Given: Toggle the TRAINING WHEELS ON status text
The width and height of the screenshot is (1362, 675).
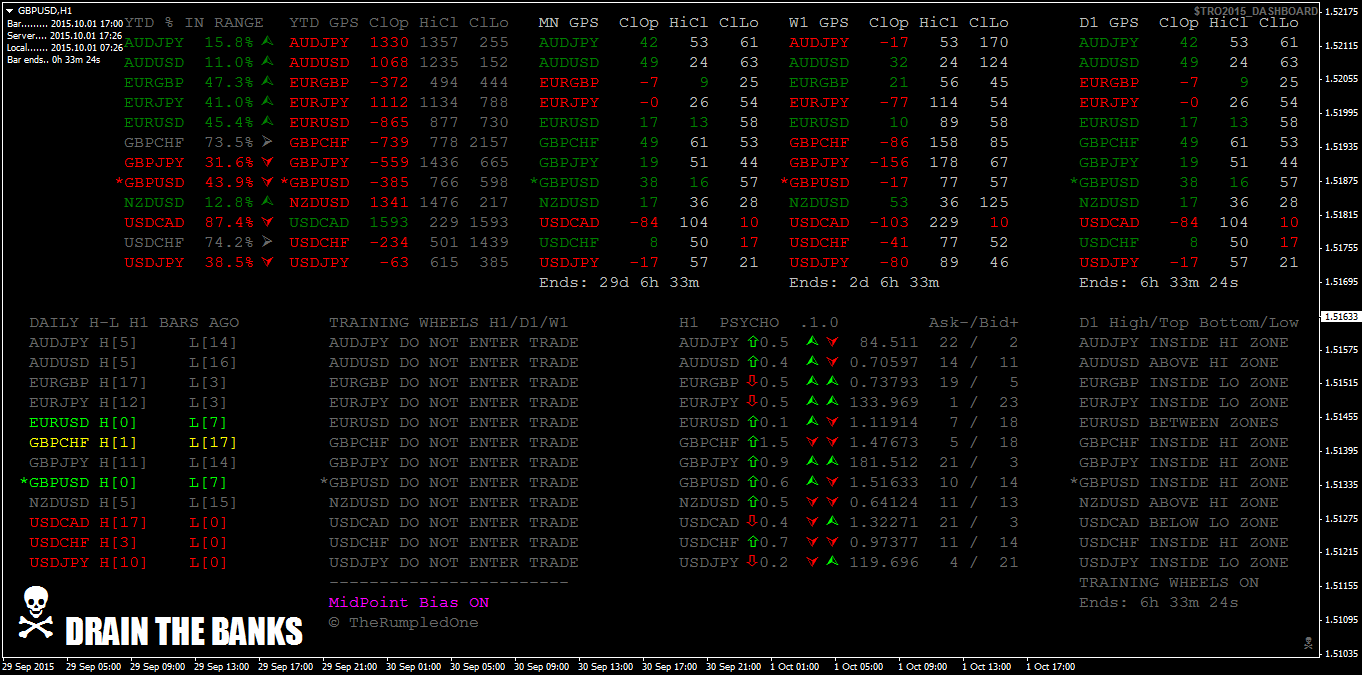Looking at the screenshot, I should click(x=1169, y=583).
